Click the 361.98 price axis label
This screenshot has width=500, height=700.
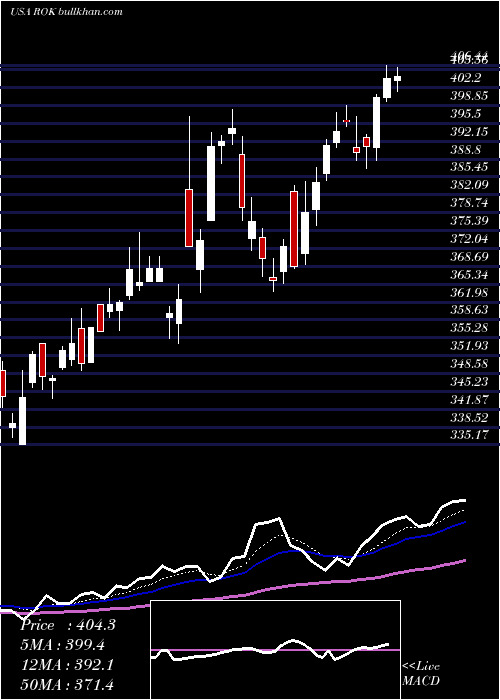[469, 292]
